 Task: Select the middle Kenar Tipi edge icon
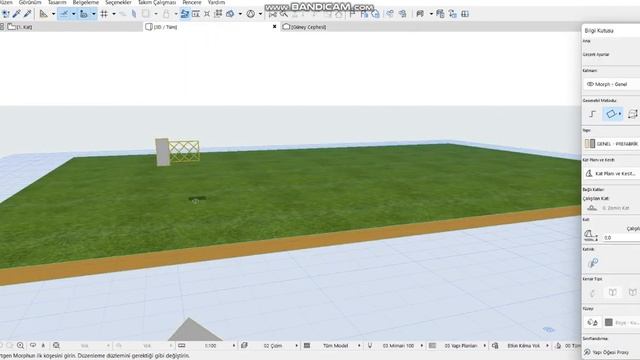[612, 292]
